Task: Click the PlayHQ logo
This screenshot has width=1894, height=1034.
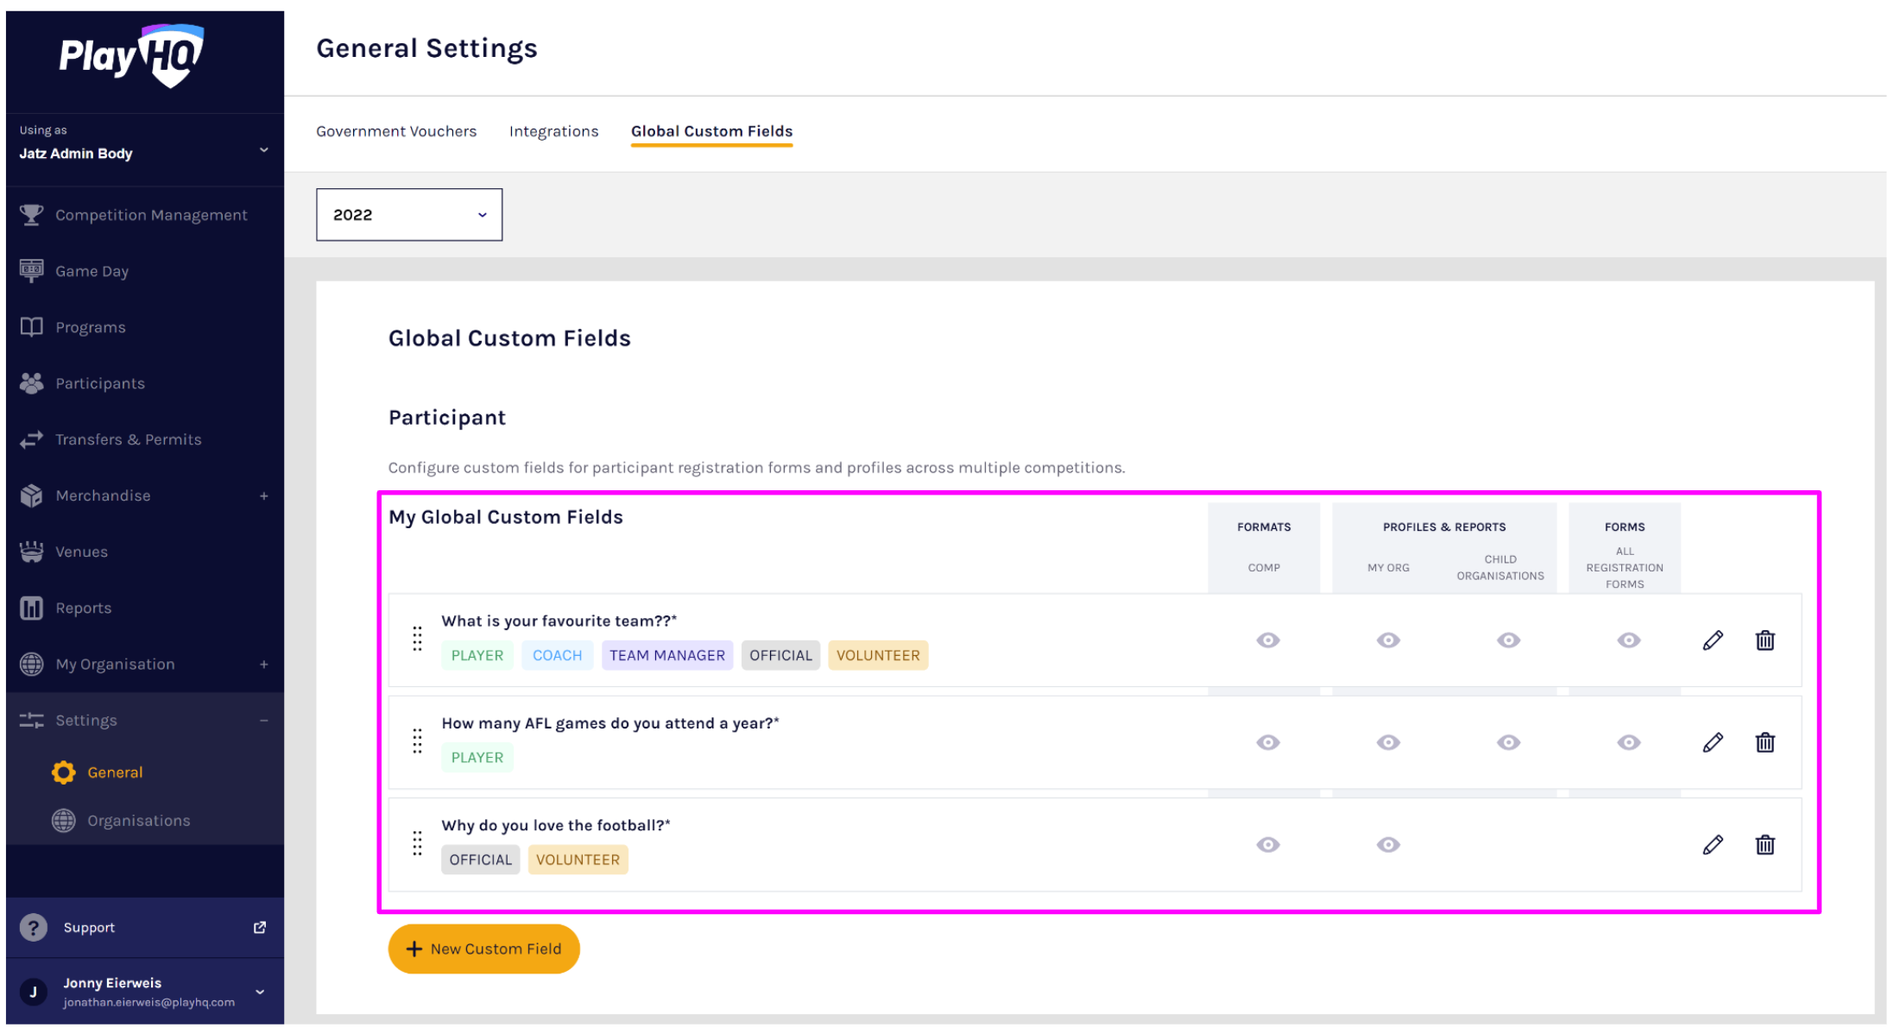Action: click(131, 56)
